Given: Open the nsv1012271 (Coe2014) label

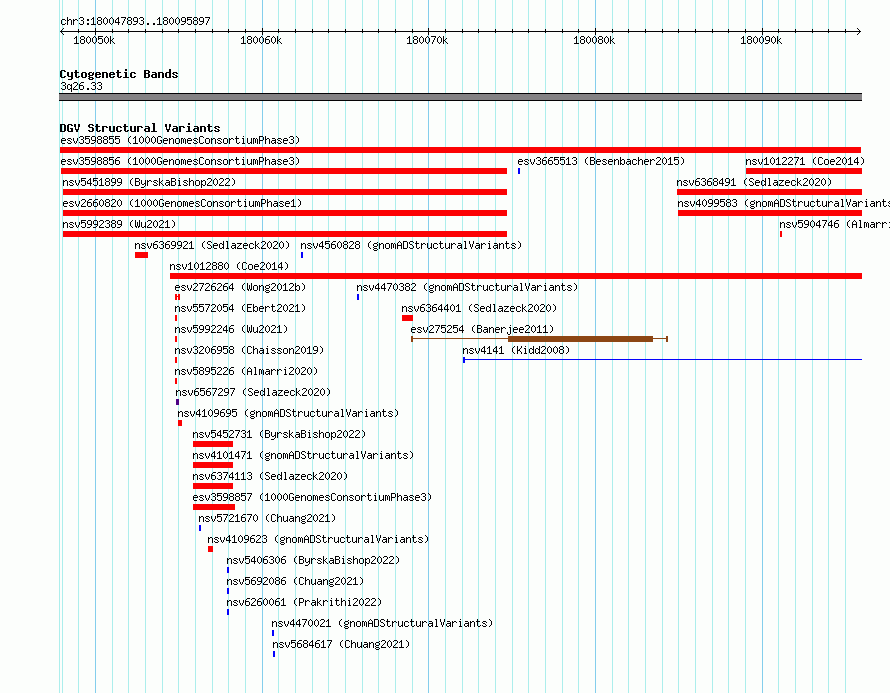Looking at the screenshot, I should coord(805,161).
